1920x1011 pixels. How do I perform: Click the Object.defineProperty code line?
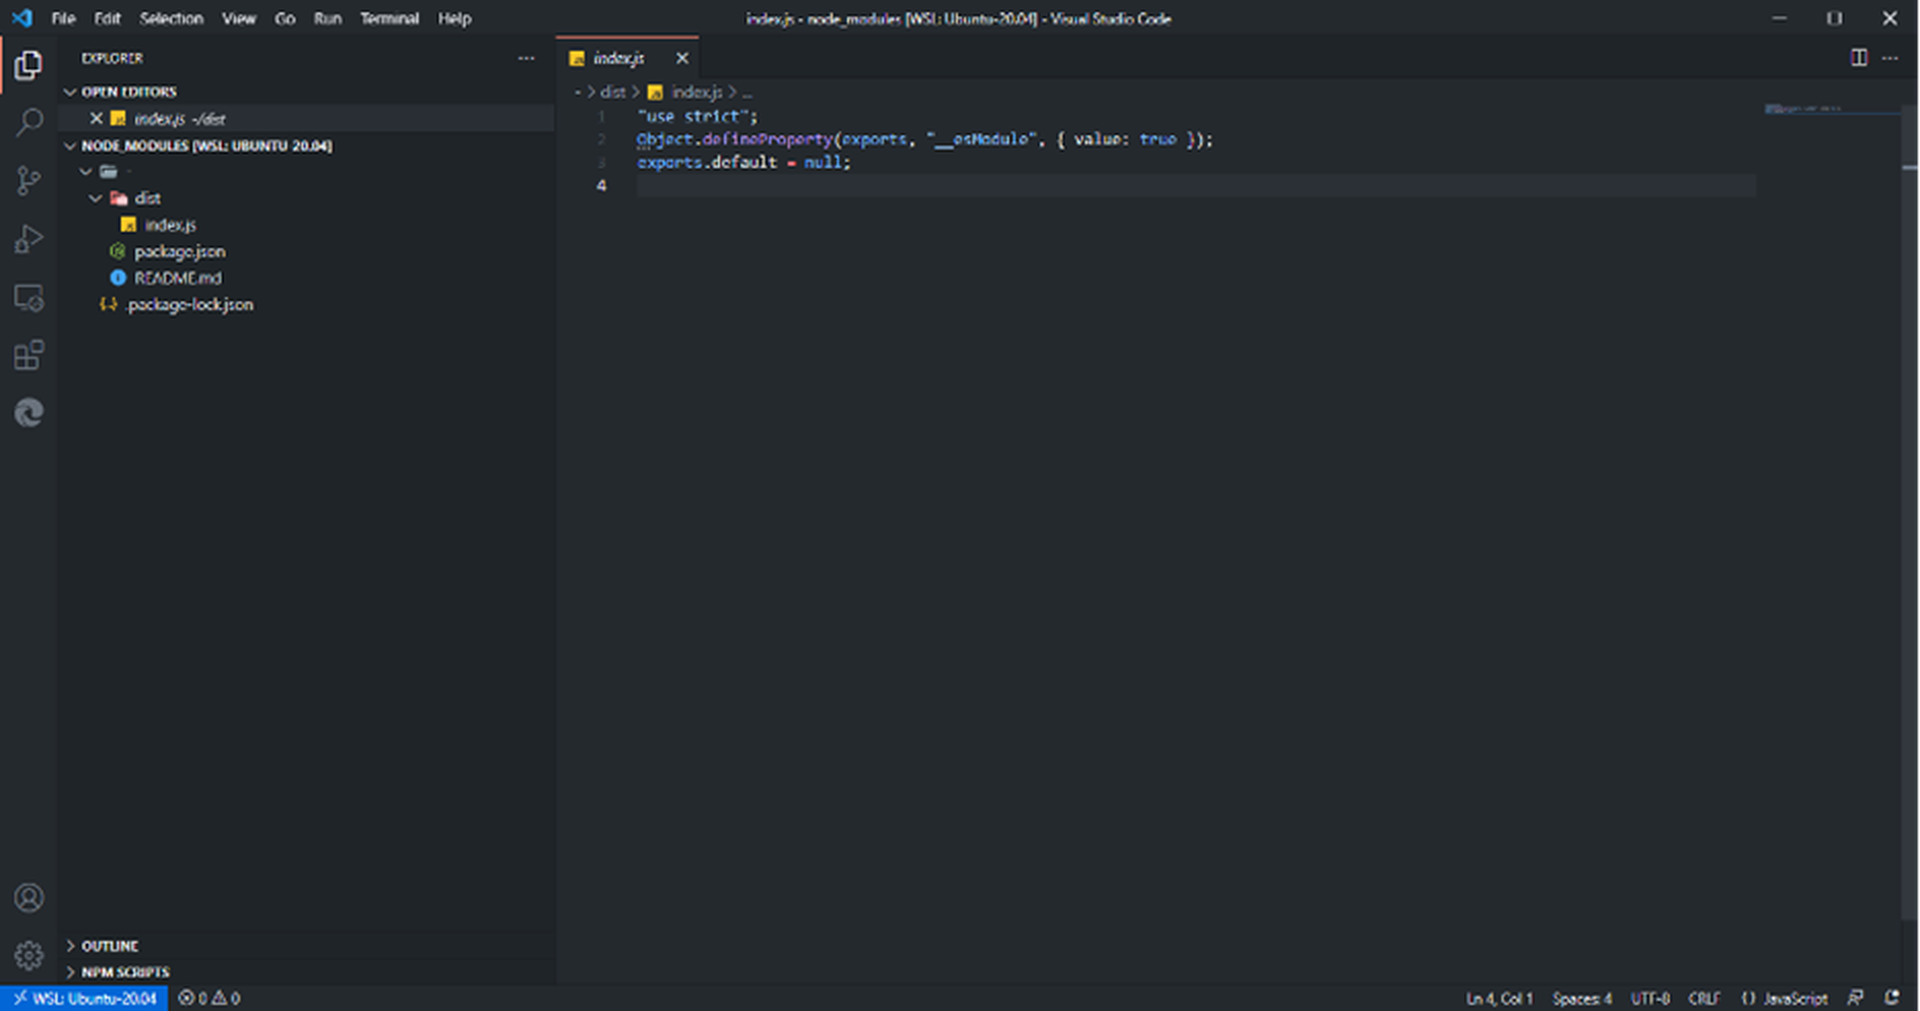pyautogui.click(x=924, y=139)
